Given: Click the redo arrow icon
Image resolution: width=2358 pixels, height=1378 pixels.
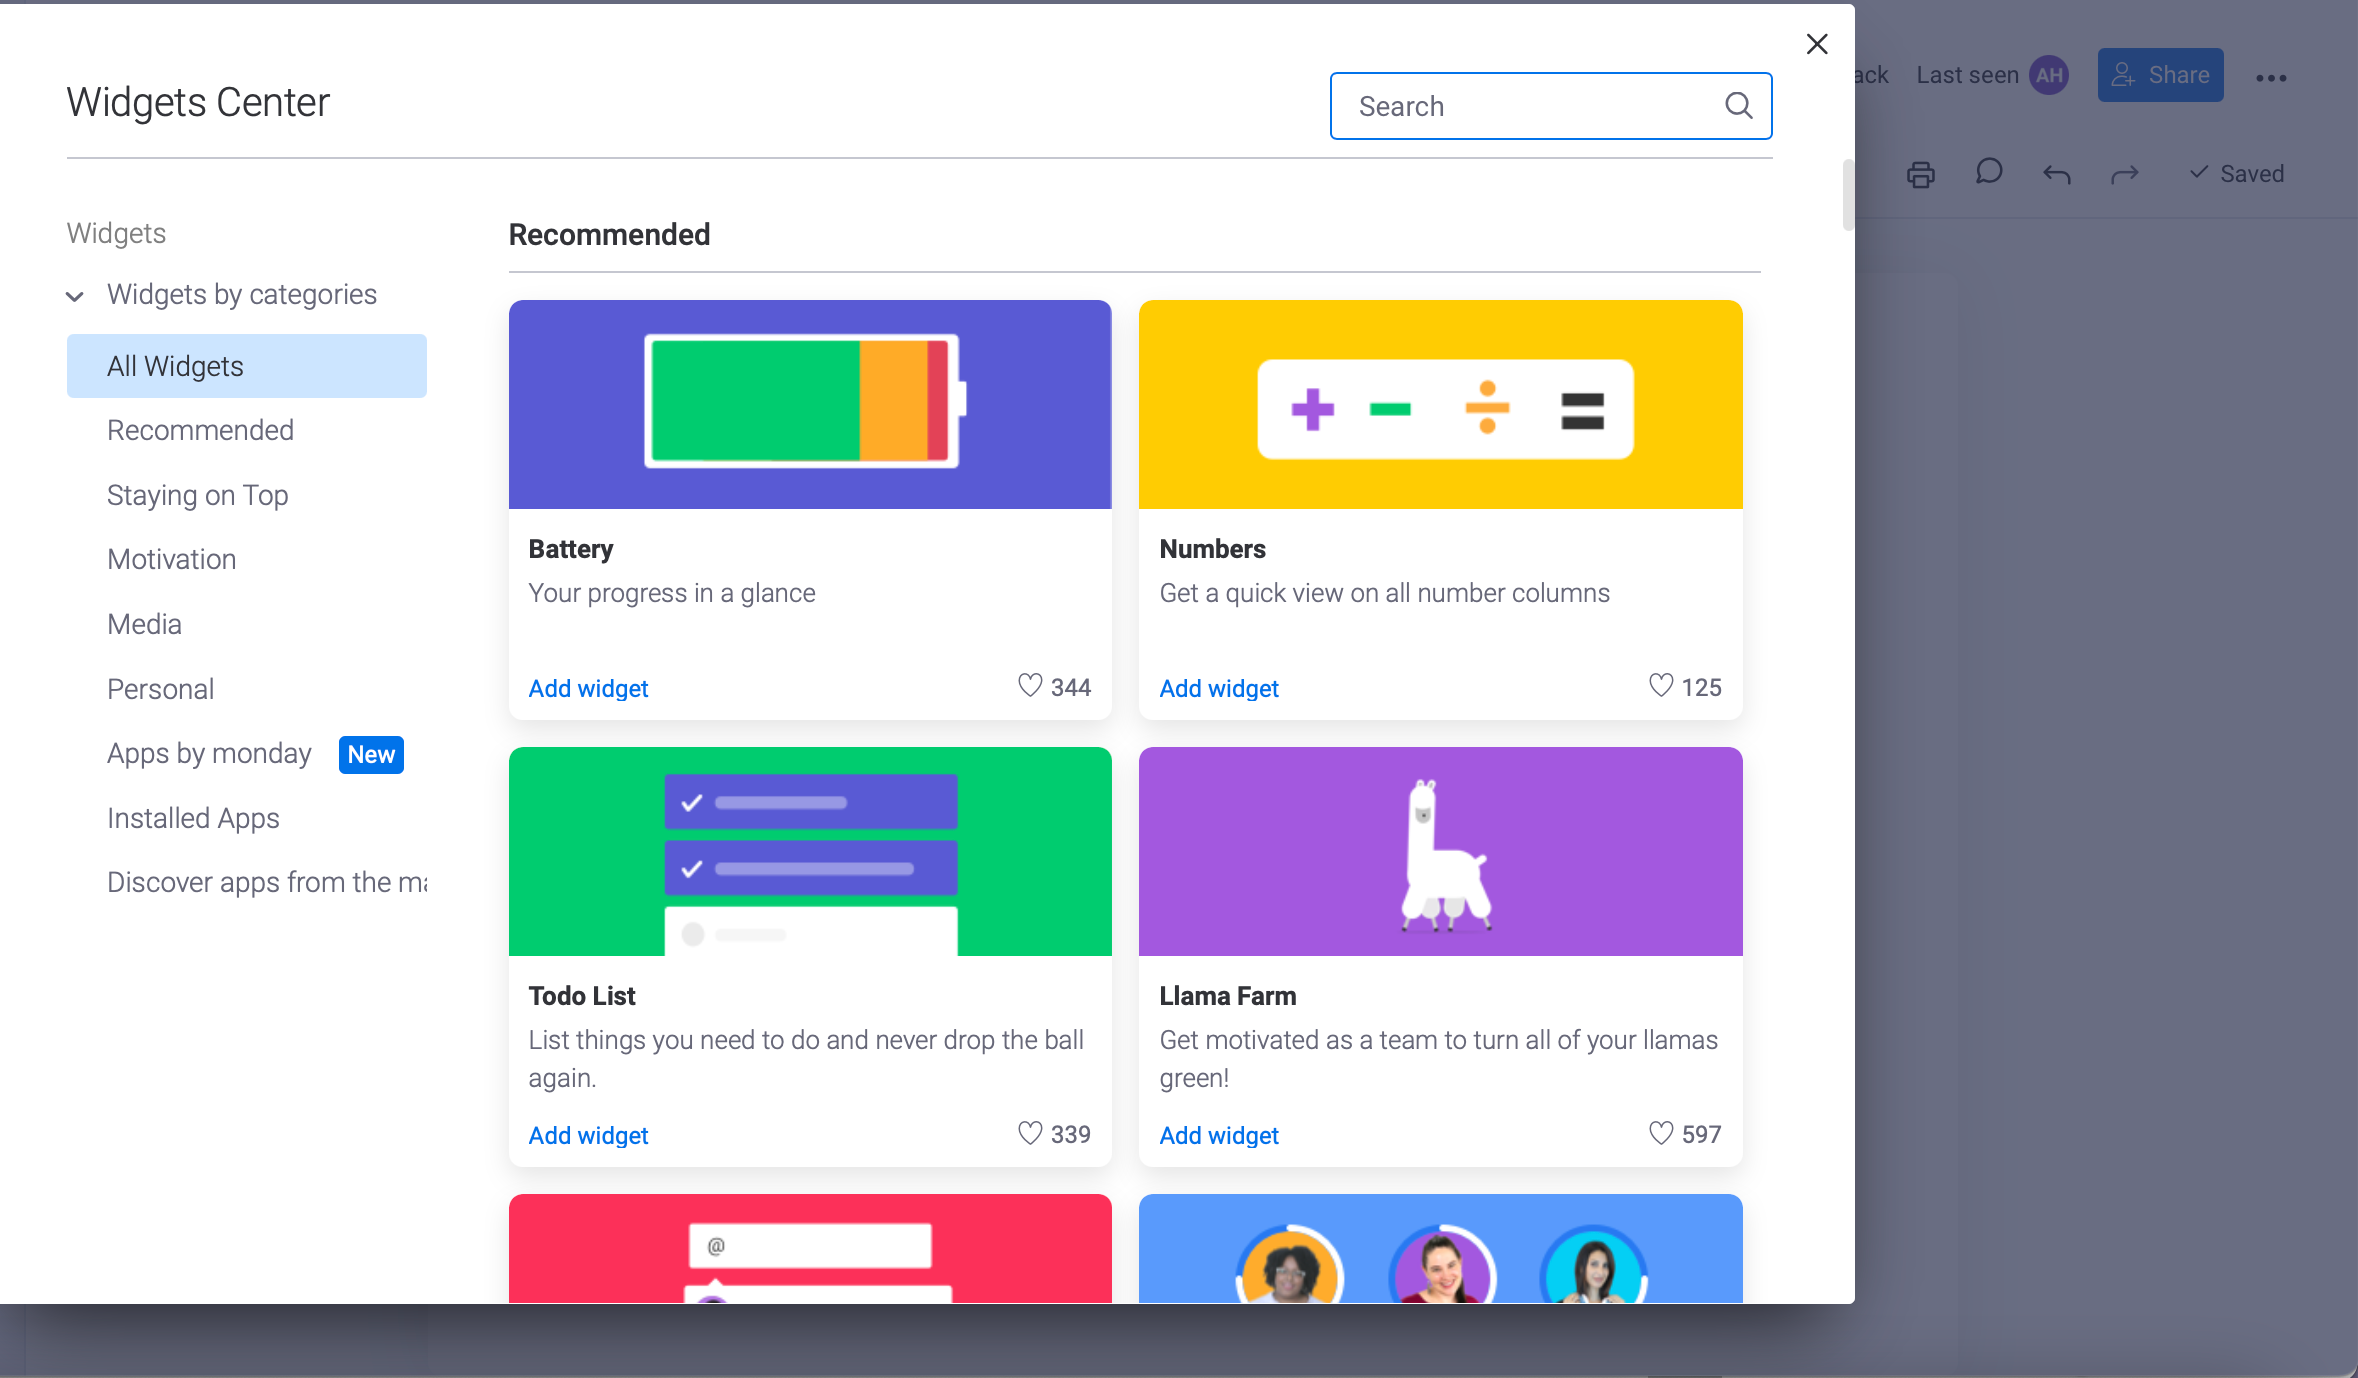Looking at the screenshot, I should pos(2125,174).
